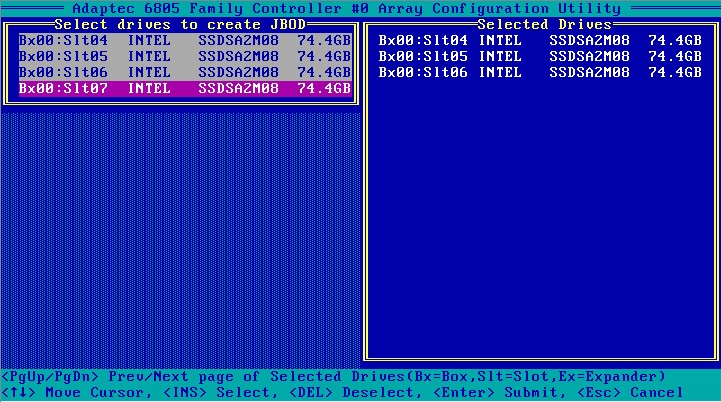Click the <PgUp/PgDn> page navigation hint
Image resolution: width=721 pixels, height=402 pixels.
click(50, 377)
